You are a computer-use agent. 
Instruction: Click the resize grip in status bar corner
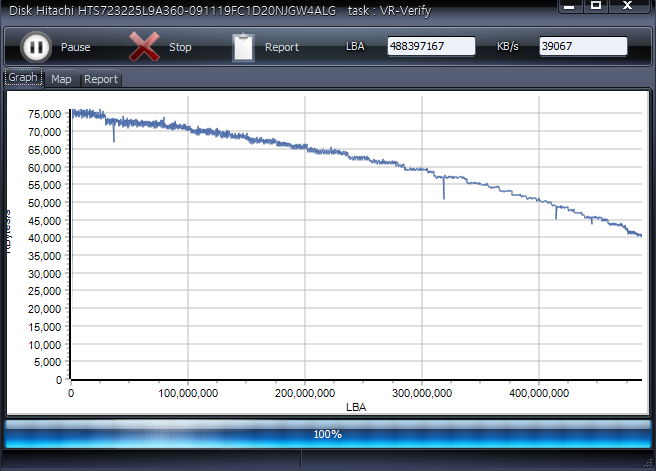(649, 463)
